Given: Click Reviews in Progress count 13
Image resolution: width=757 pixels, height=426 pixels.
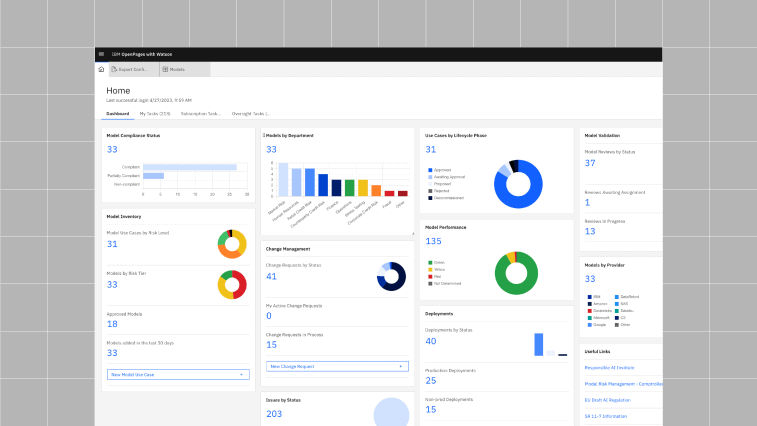Looking at the screenshot, I should pos(590,231).
